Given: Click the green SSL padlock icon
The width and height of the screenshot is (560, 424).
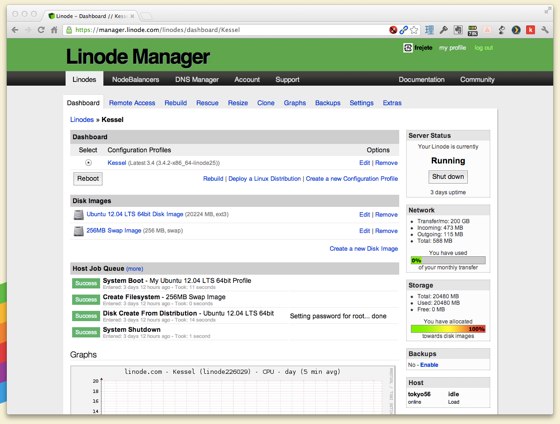Looking at the screenshot, I should click(x=69, y=30).
